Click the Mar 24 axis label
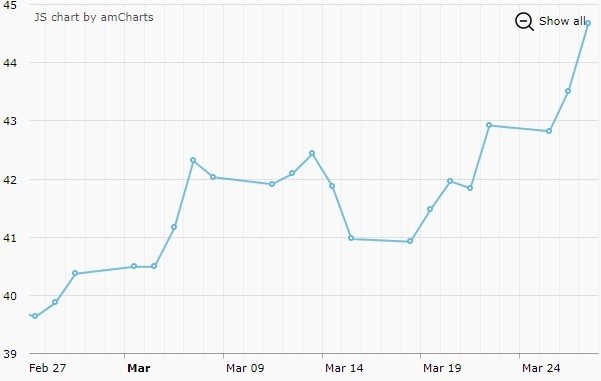The height and width of the screenshot is (381, 601). pos(541,368)
